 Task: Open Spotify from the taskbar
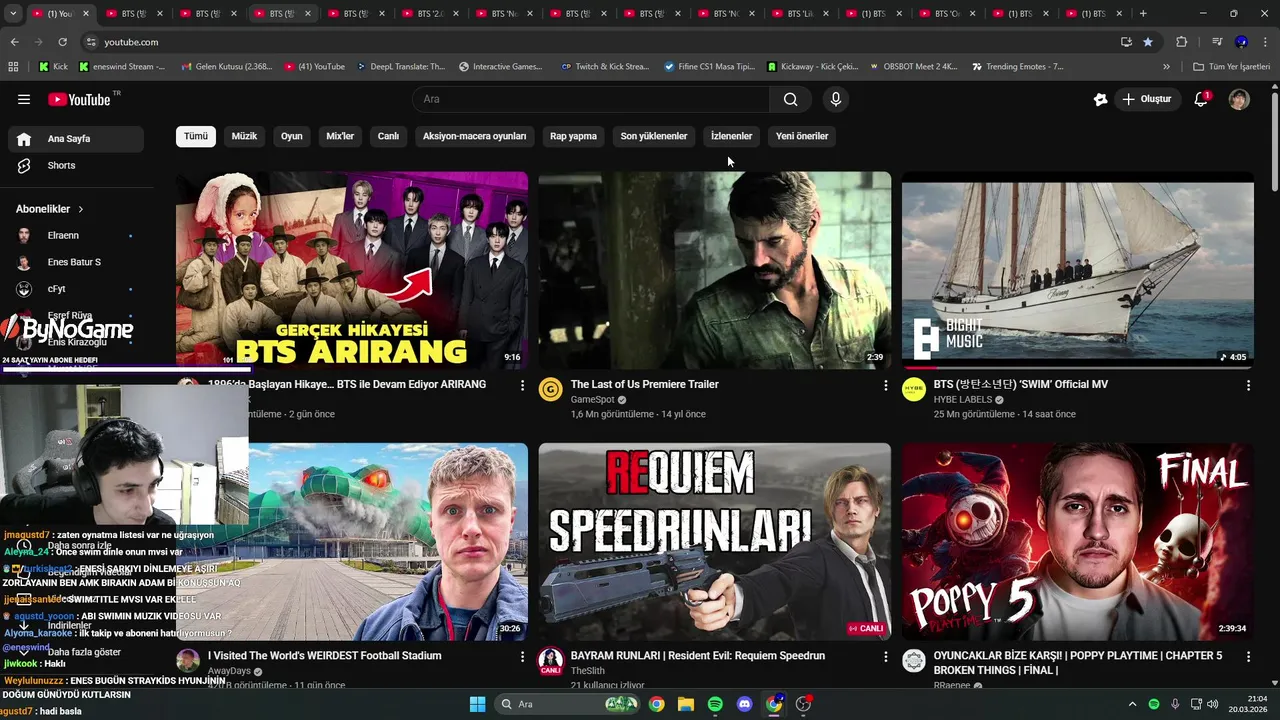pos(715,704)
